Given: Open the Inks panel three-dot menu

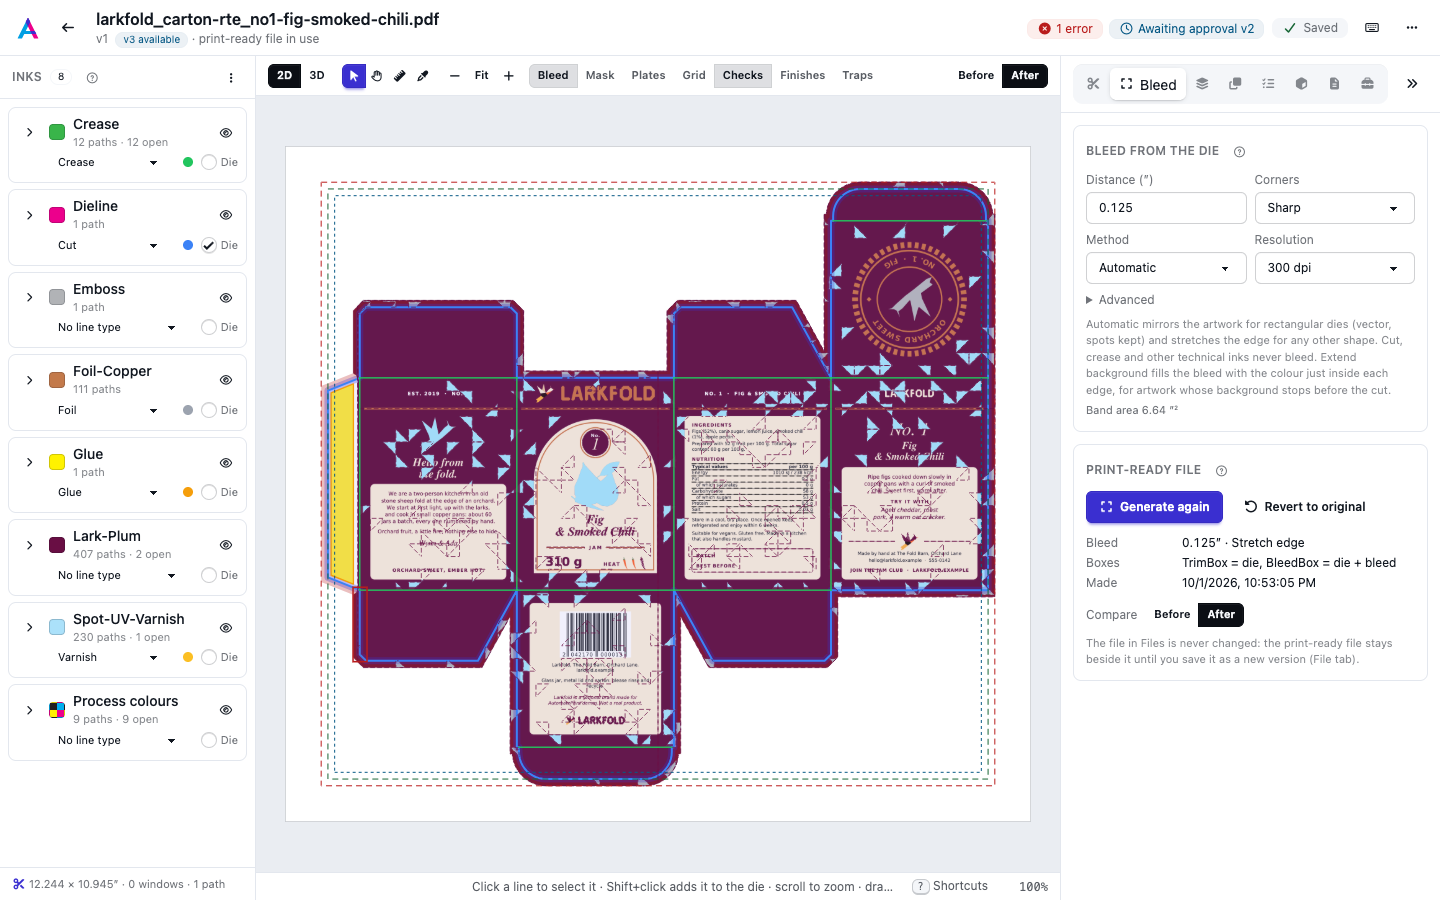Looking at the screenshot, I should (231, 78).
